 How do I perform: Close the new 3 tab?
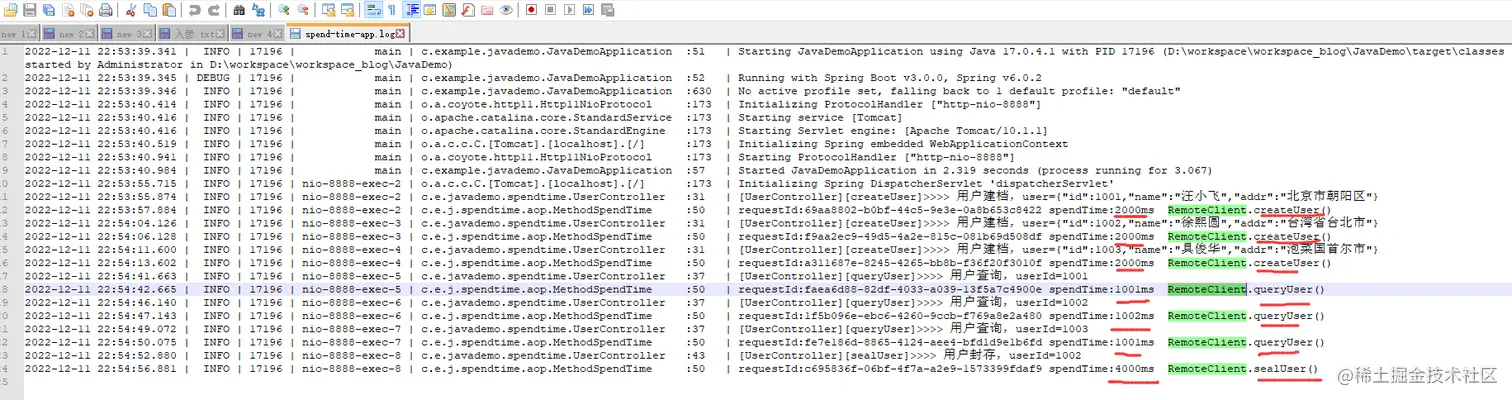click(147, 34)
